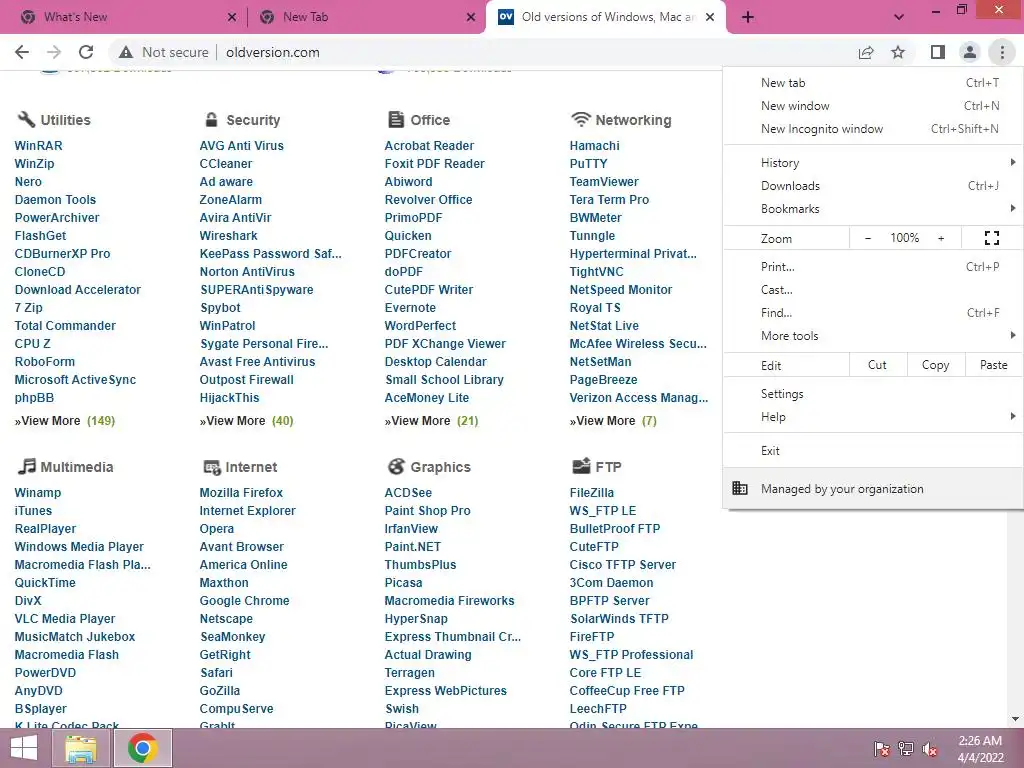Open a New Incognito window
The height and width of the screenshot is (768, 1024).
coord(873,129)
